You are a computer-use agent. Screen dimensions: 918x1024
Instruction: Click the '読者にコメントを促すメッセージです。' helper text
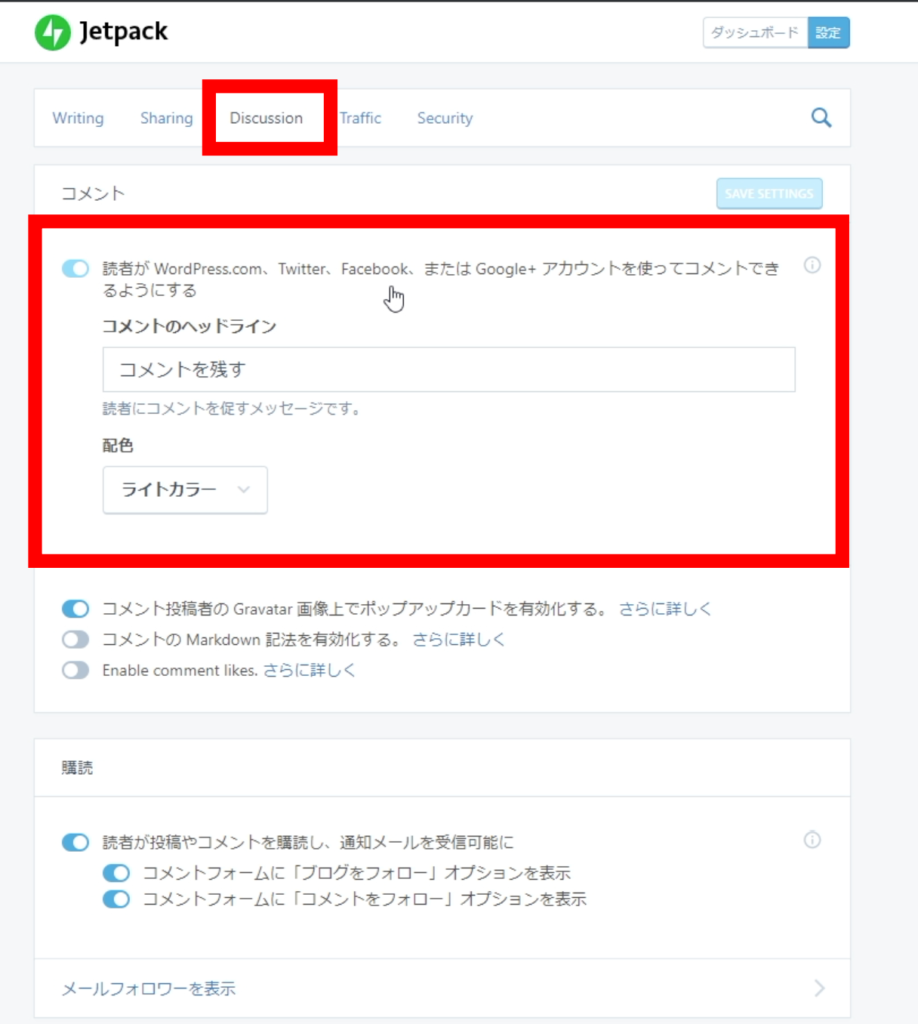231,409
